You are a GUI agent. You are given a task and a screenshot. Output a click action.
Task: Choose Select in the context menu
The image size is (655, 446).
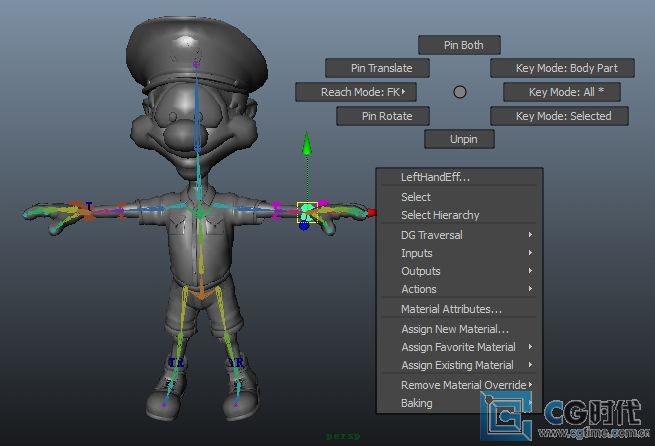tap(460, 197)
